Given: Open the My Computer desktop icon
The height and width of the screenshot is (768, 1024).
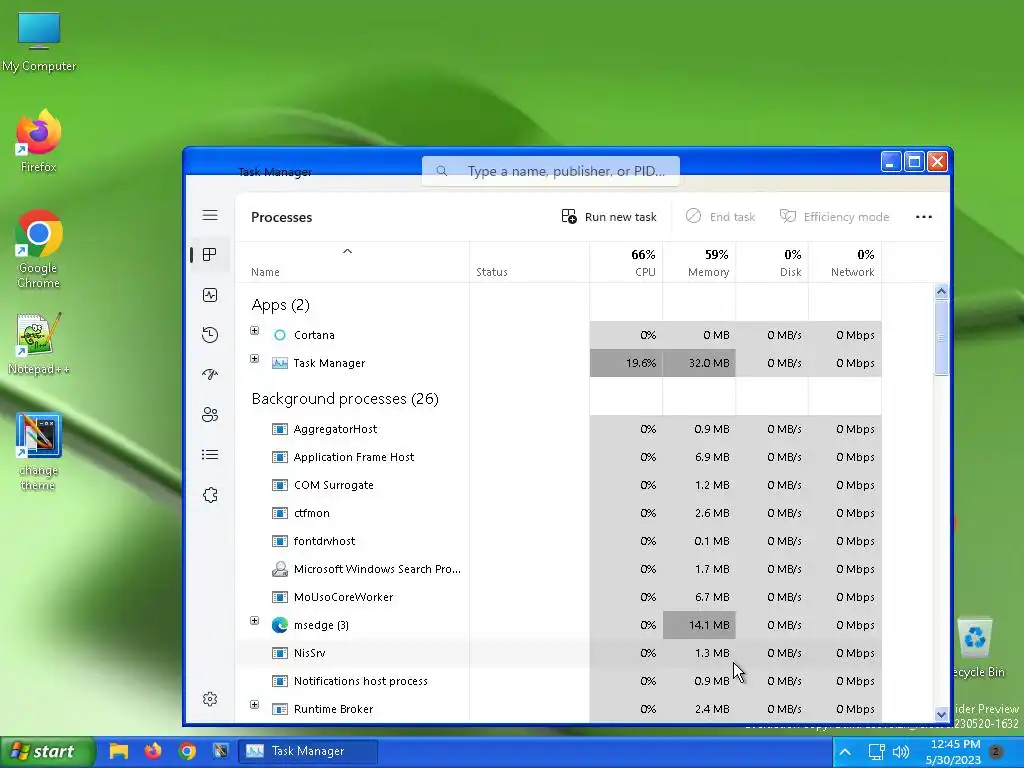Looking at the screenshot, I should coord(39,40).
